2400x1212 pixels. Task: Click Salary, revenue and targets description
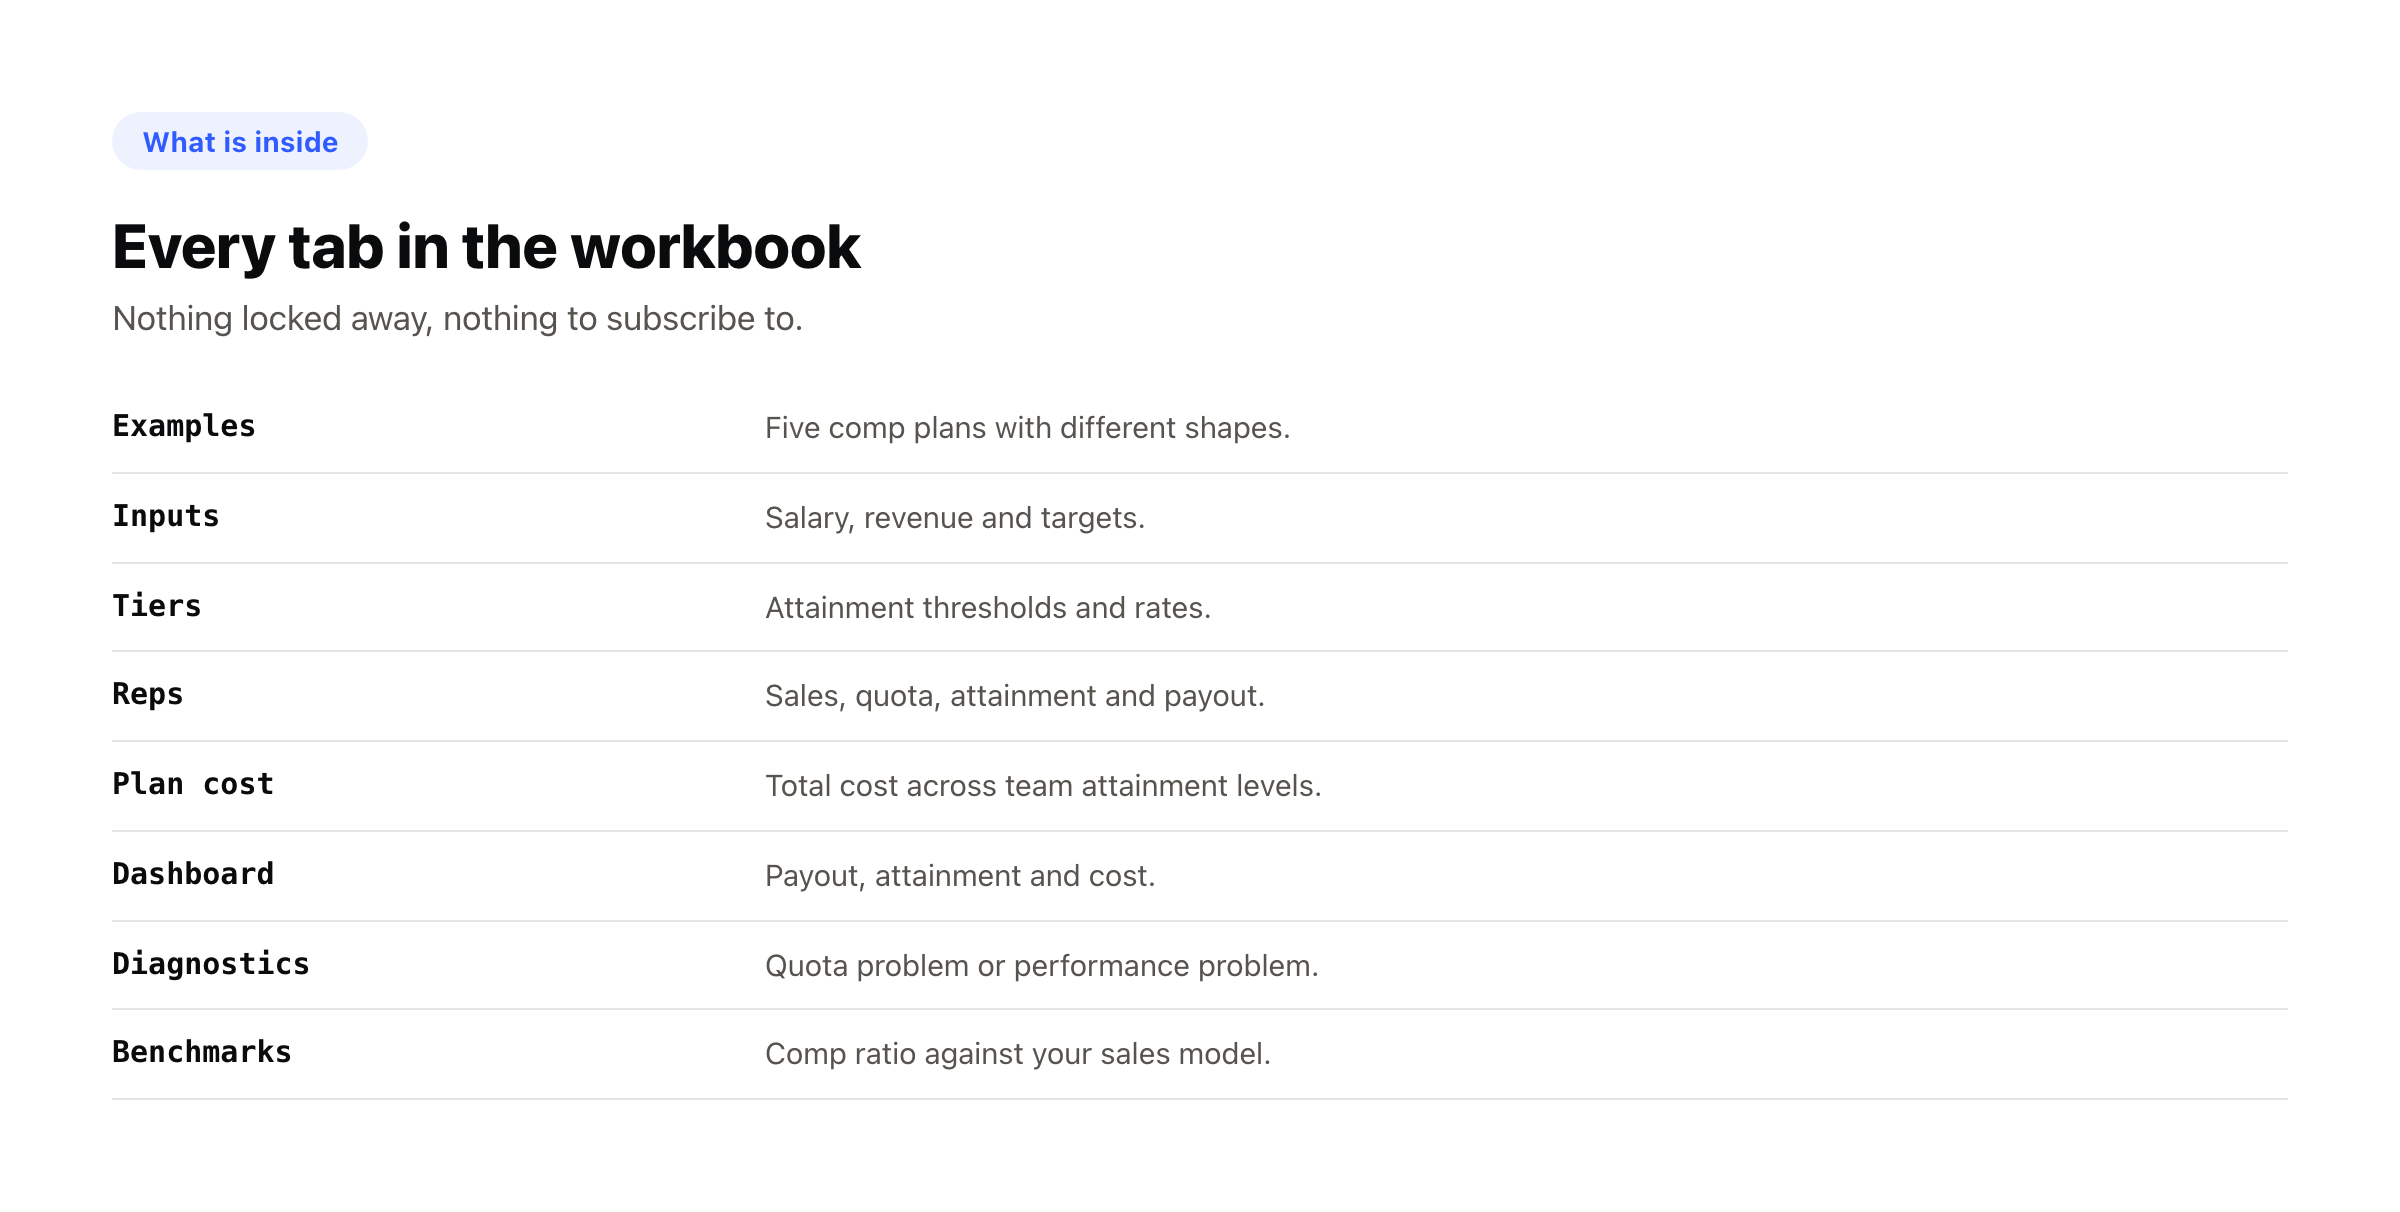(955, 518)
